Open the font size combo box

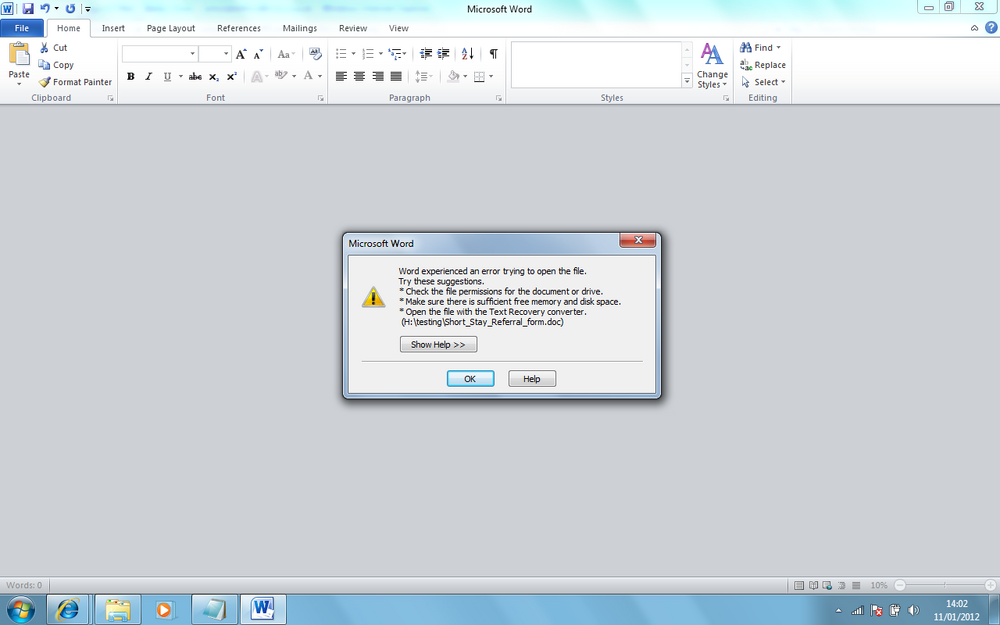tap(214, 54)
